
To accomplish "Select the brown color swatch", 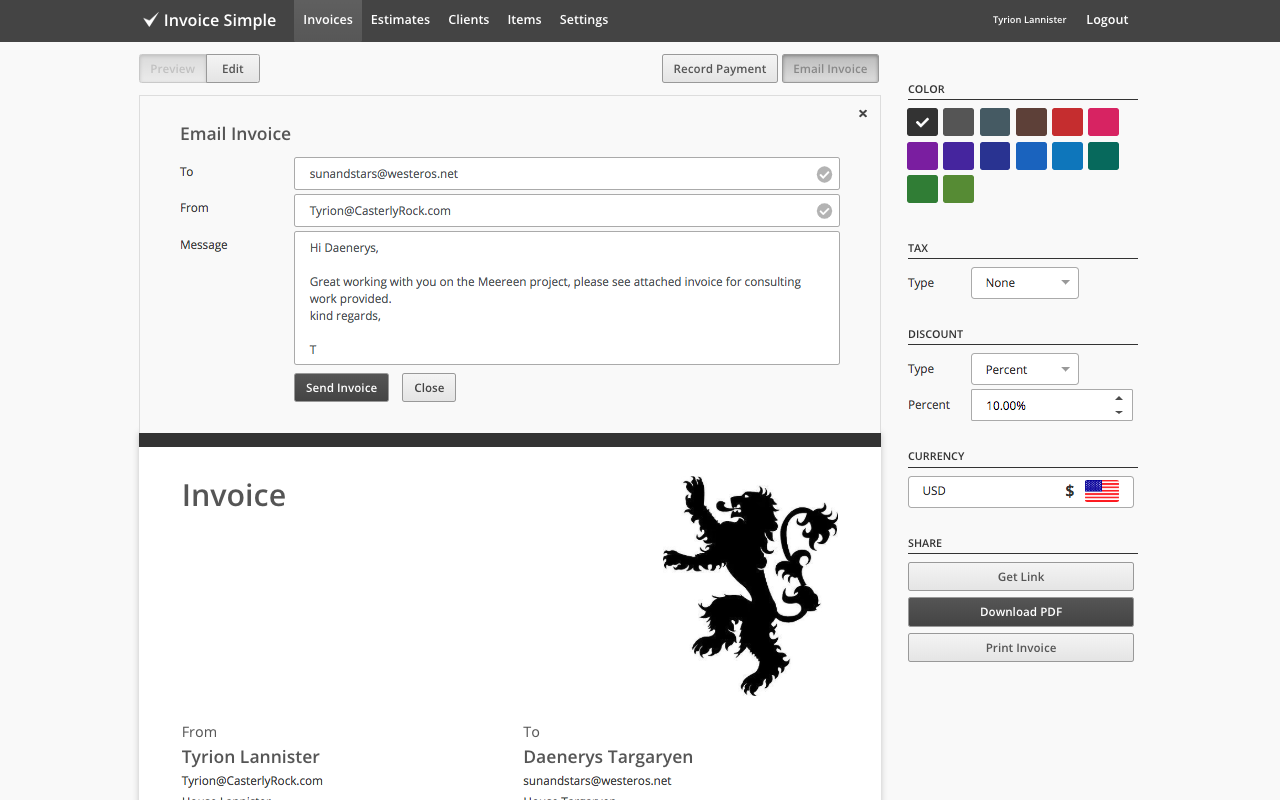I will click(1031, 122).
